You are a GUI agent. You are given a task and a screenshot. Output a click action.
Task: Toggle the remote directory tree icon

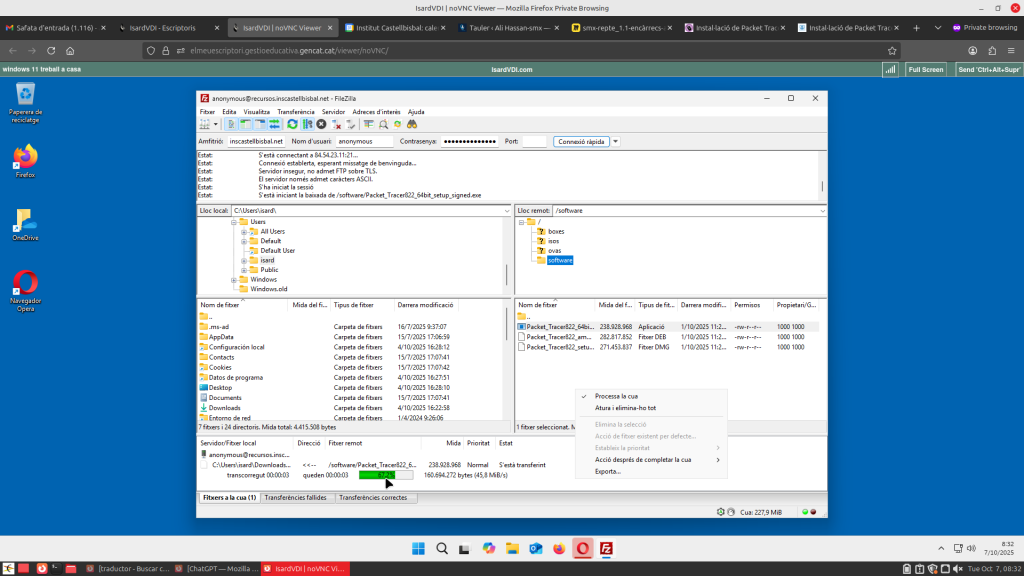[260, 124]
